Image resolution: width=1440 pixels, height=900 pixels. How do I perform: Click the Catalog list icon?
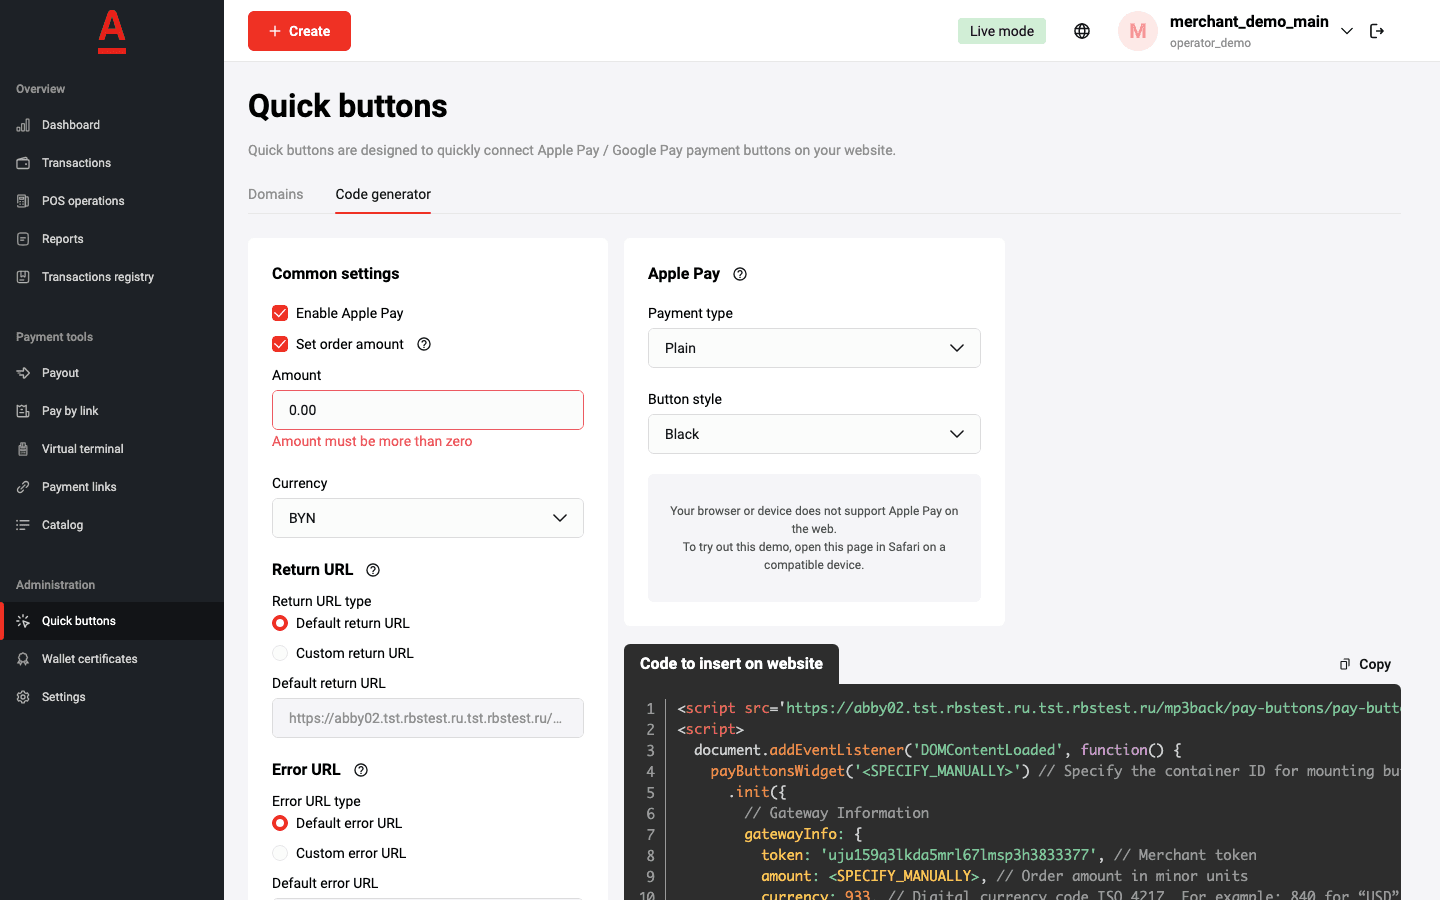point(23,525)
